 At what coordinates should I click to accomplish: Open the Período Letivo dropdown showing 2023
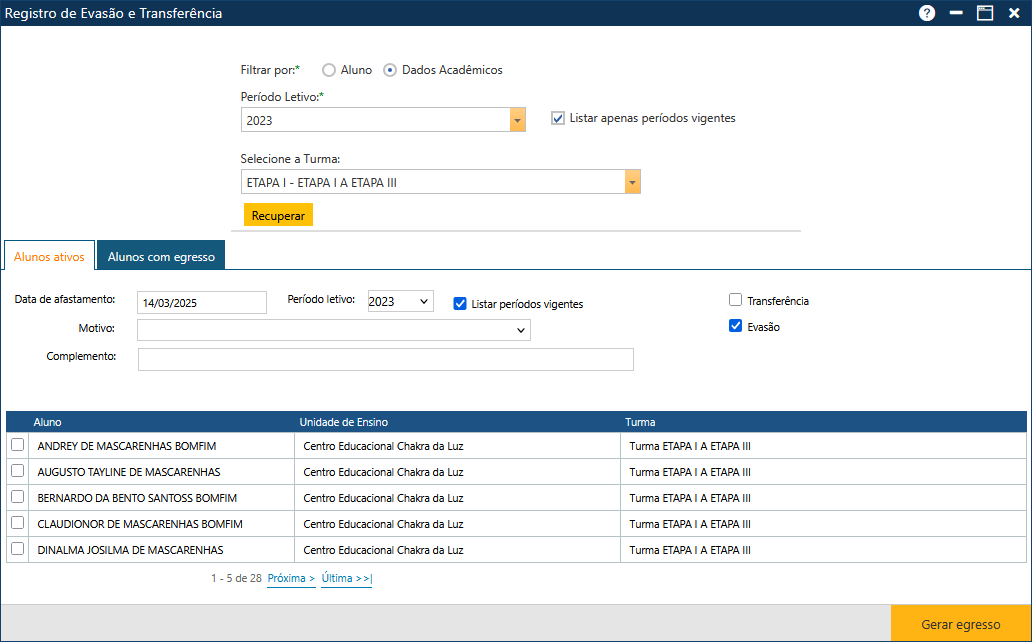[x=517, y=119]
